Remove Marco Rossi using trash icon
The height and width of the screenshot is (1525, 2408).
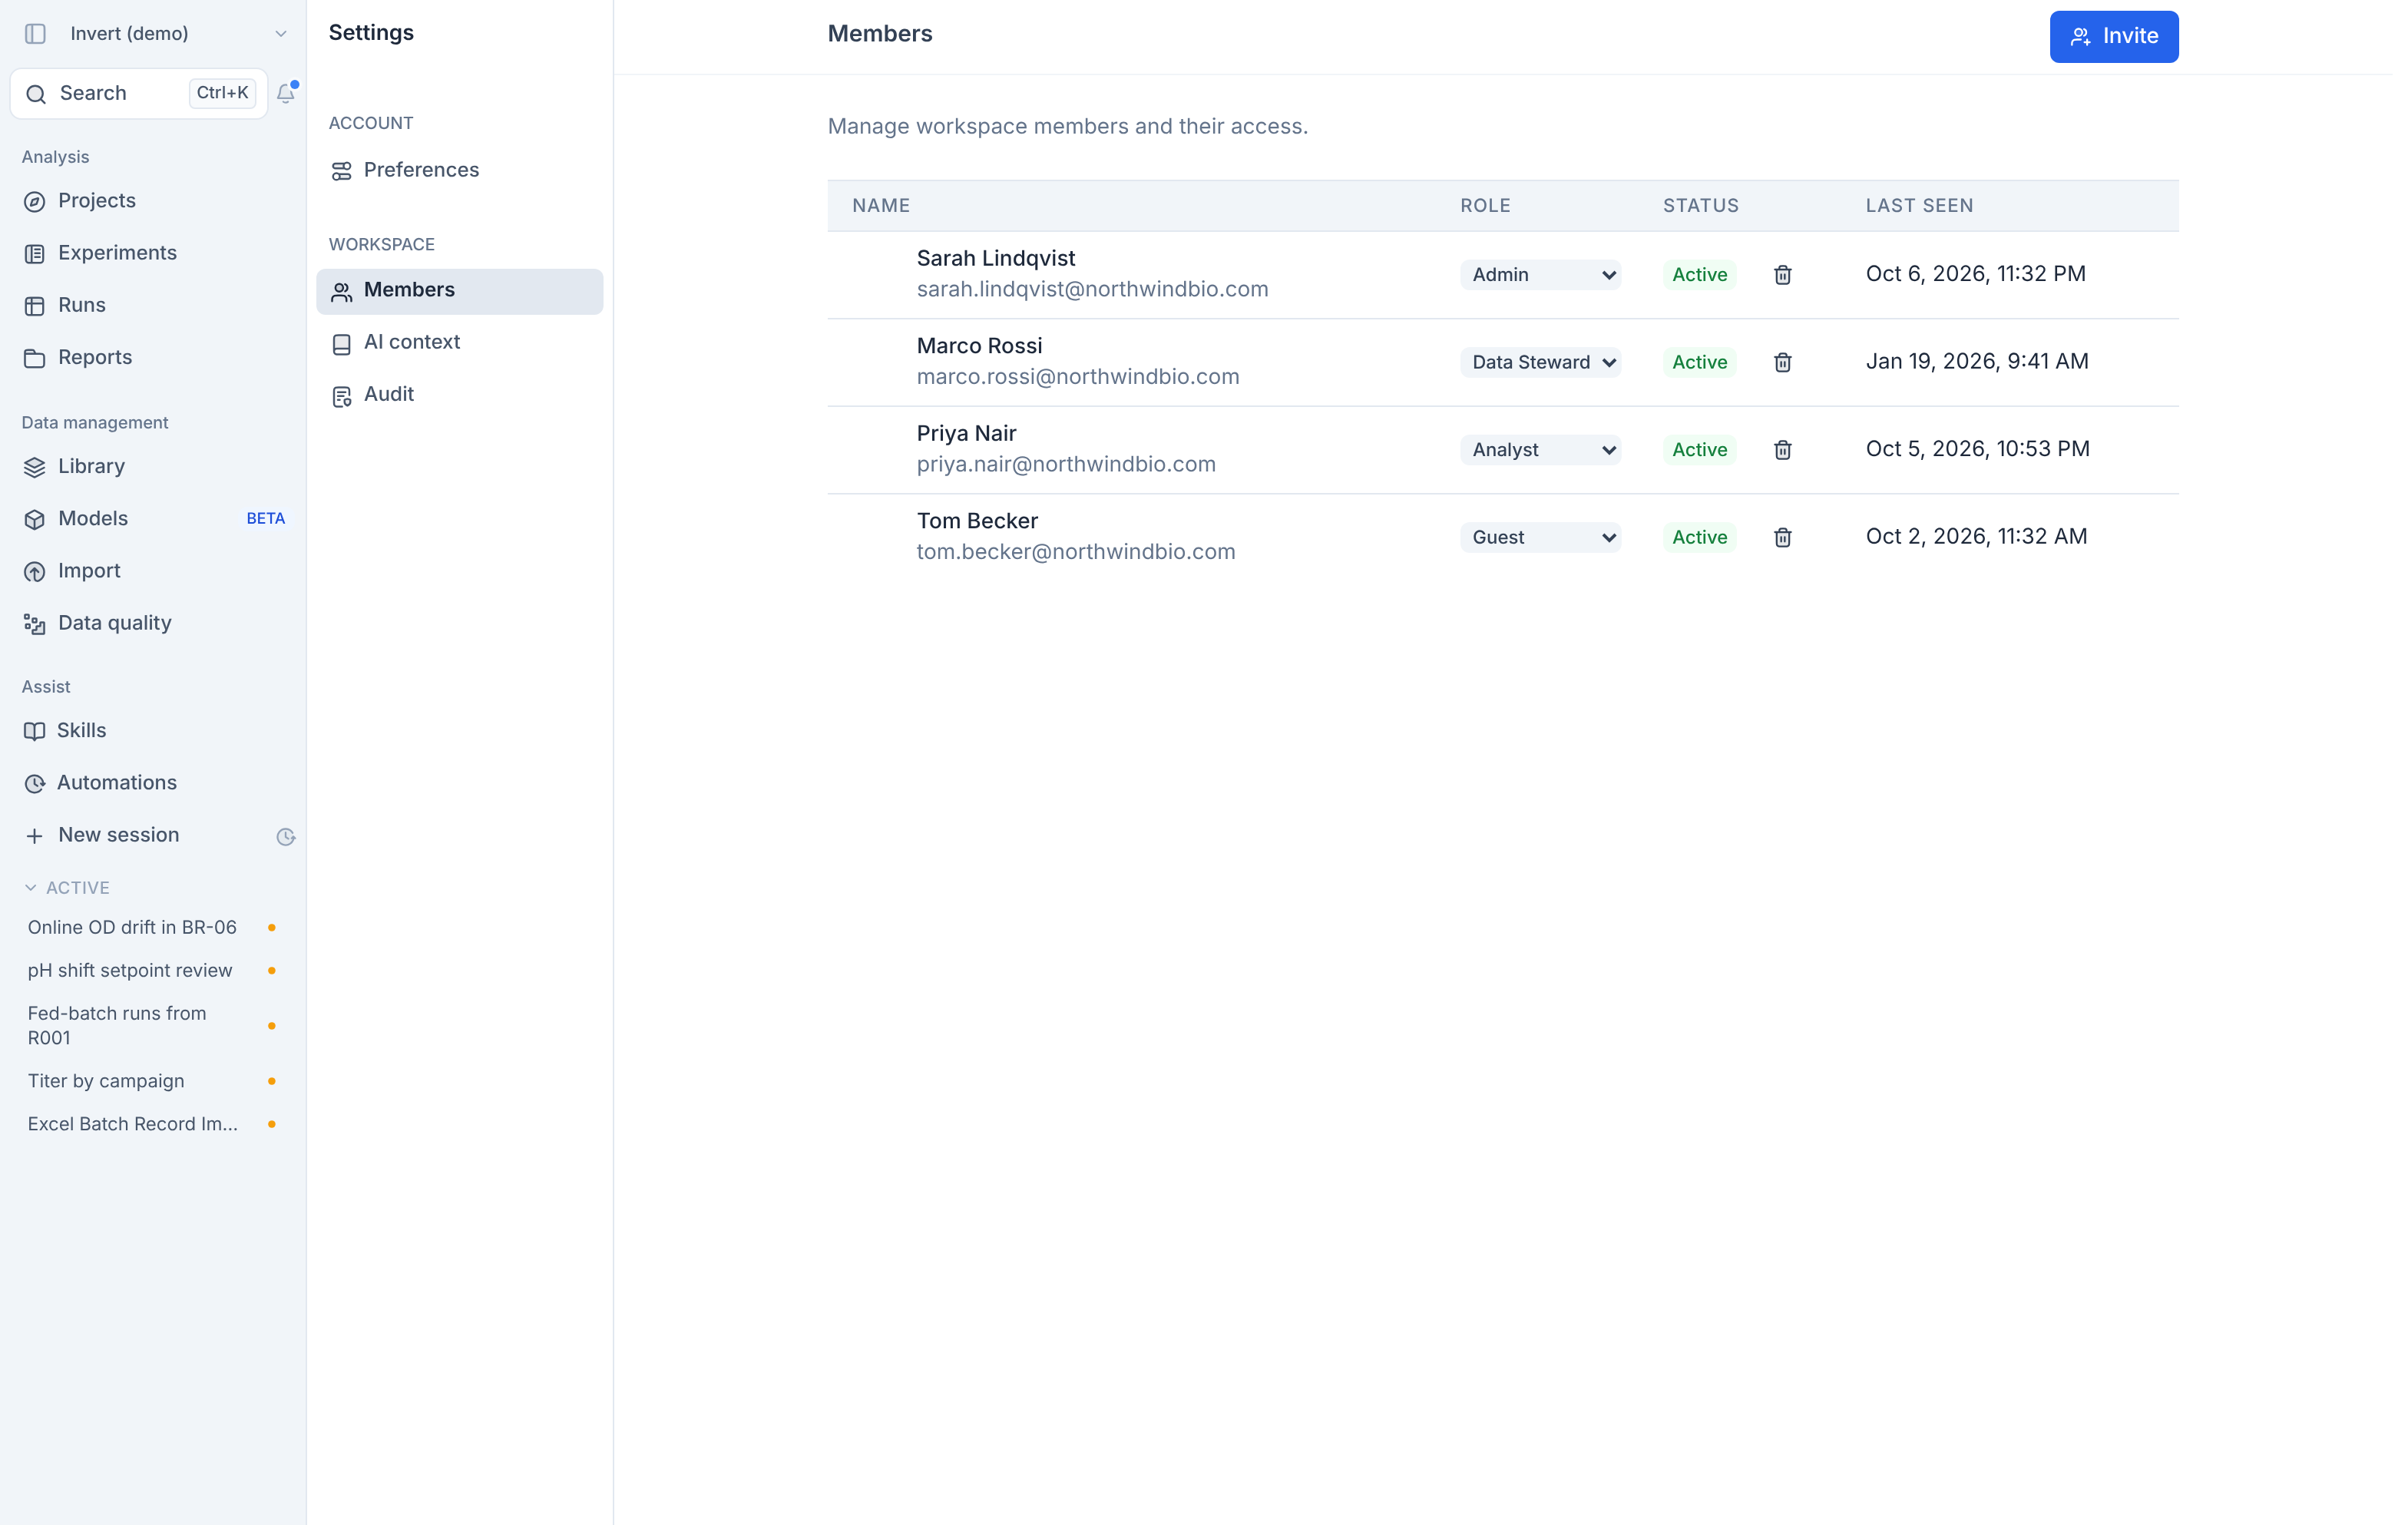point(1782,362)
